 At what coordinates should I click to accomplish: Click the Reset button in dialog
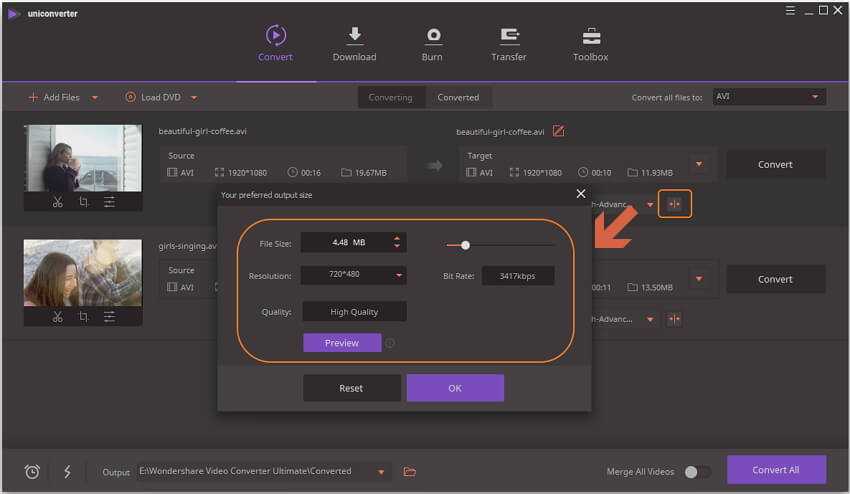point(351,388)
